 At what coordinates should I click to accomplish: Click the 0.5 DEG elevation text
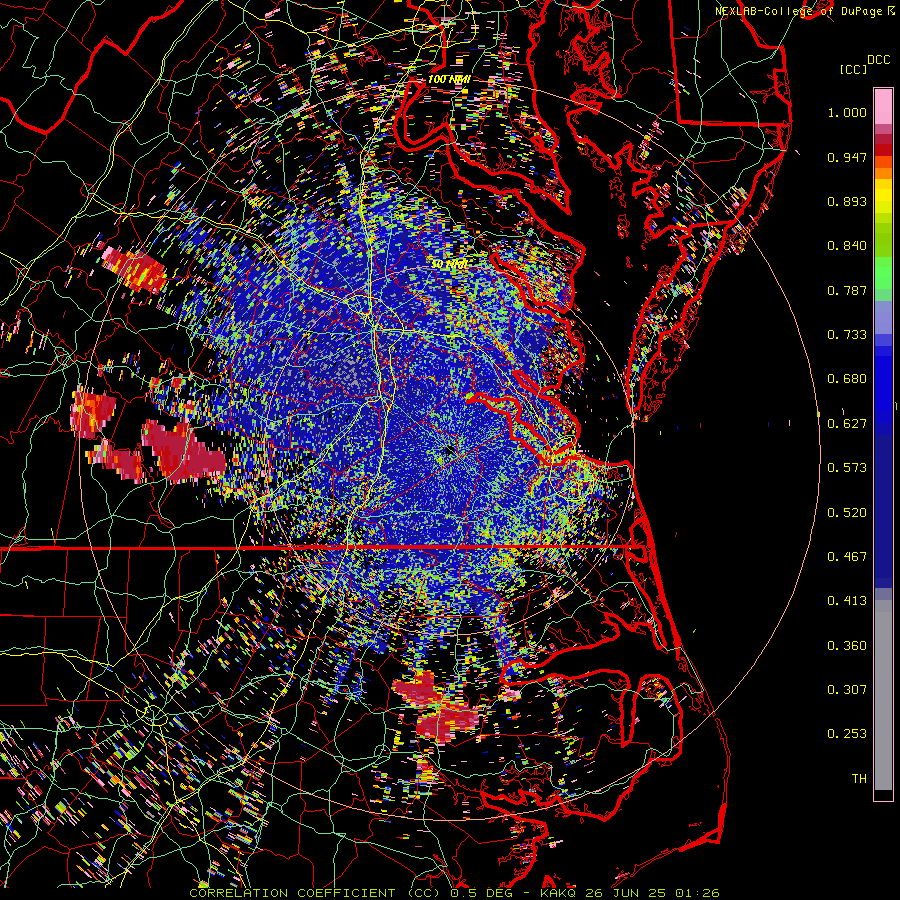click(482, 893)
